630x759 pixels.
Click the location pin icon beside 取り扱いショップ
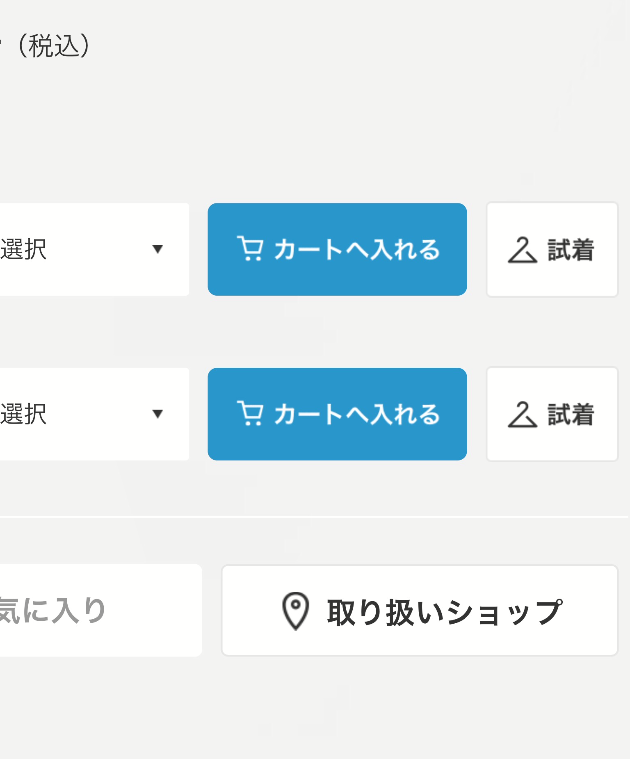click(295, 611)
